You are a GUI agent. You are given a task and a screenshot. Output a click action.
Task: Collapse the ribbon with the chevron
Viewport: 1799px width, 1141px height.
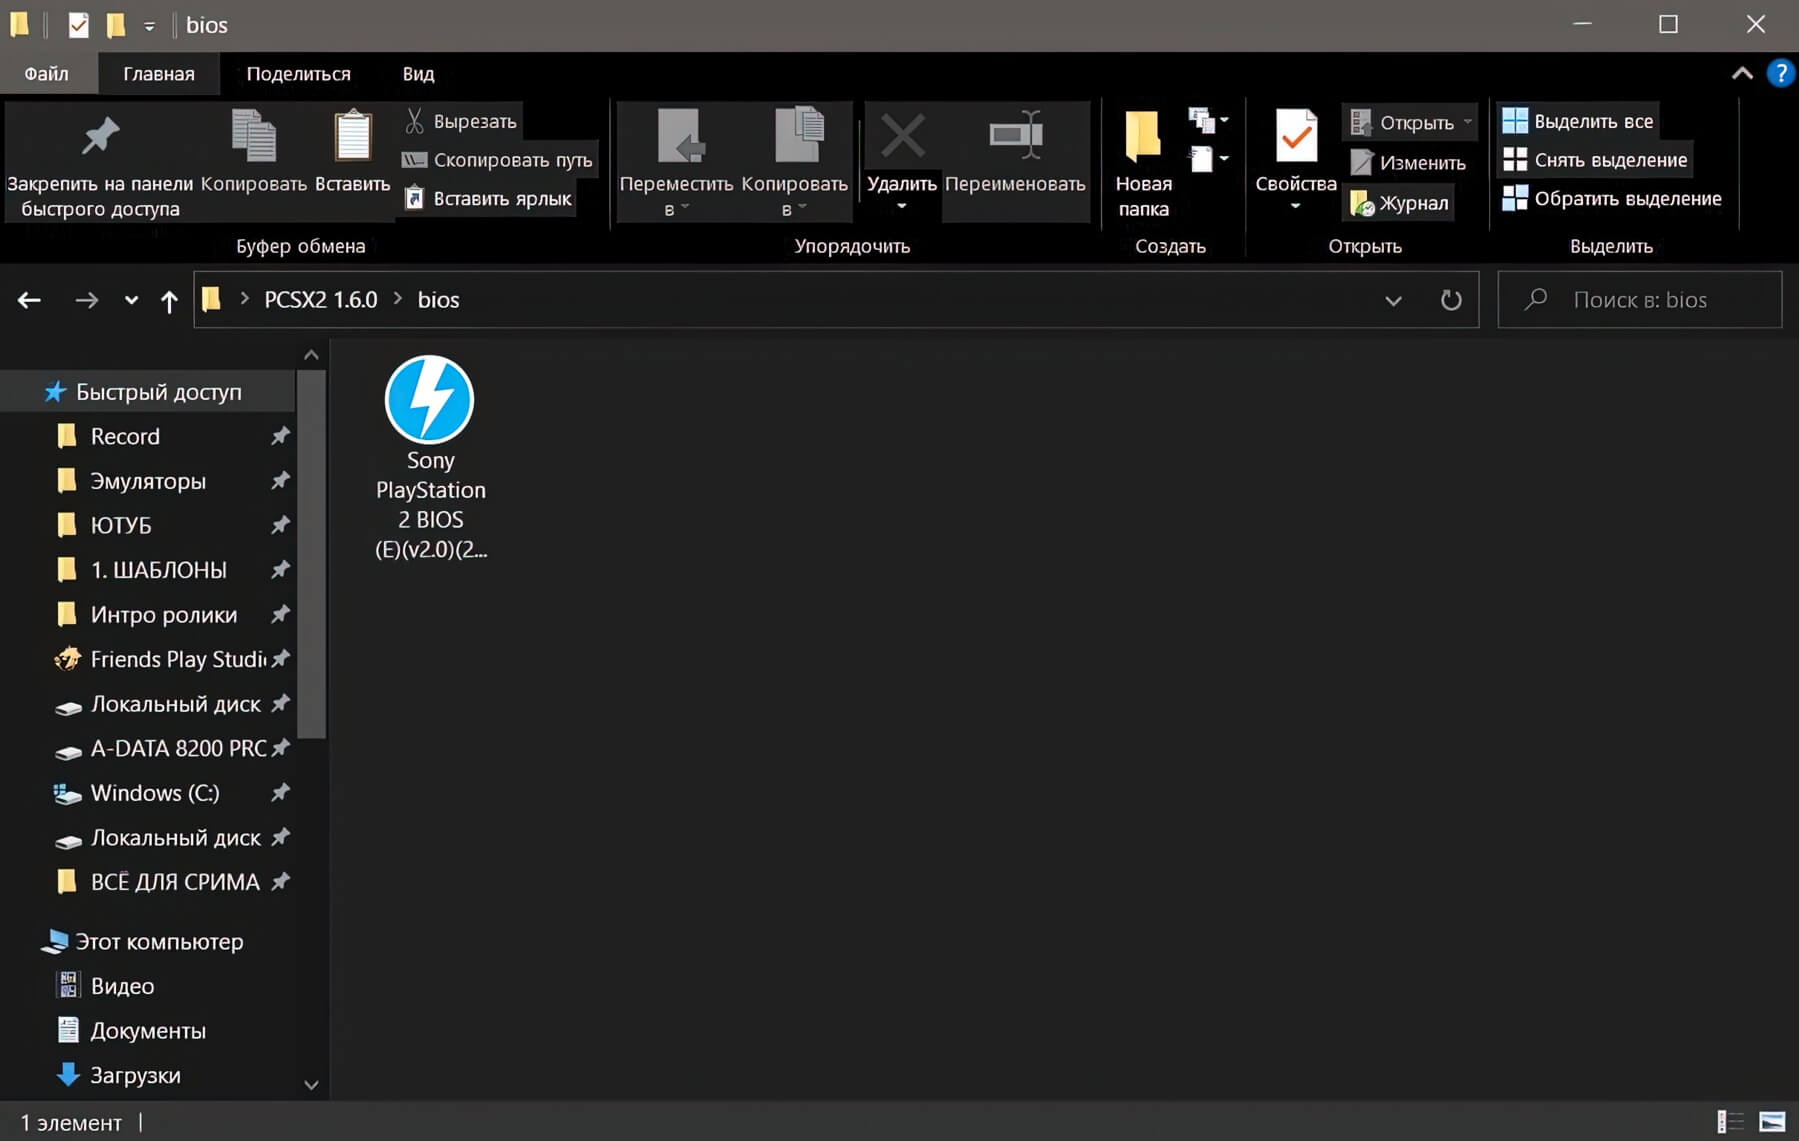click(1742, 73)
